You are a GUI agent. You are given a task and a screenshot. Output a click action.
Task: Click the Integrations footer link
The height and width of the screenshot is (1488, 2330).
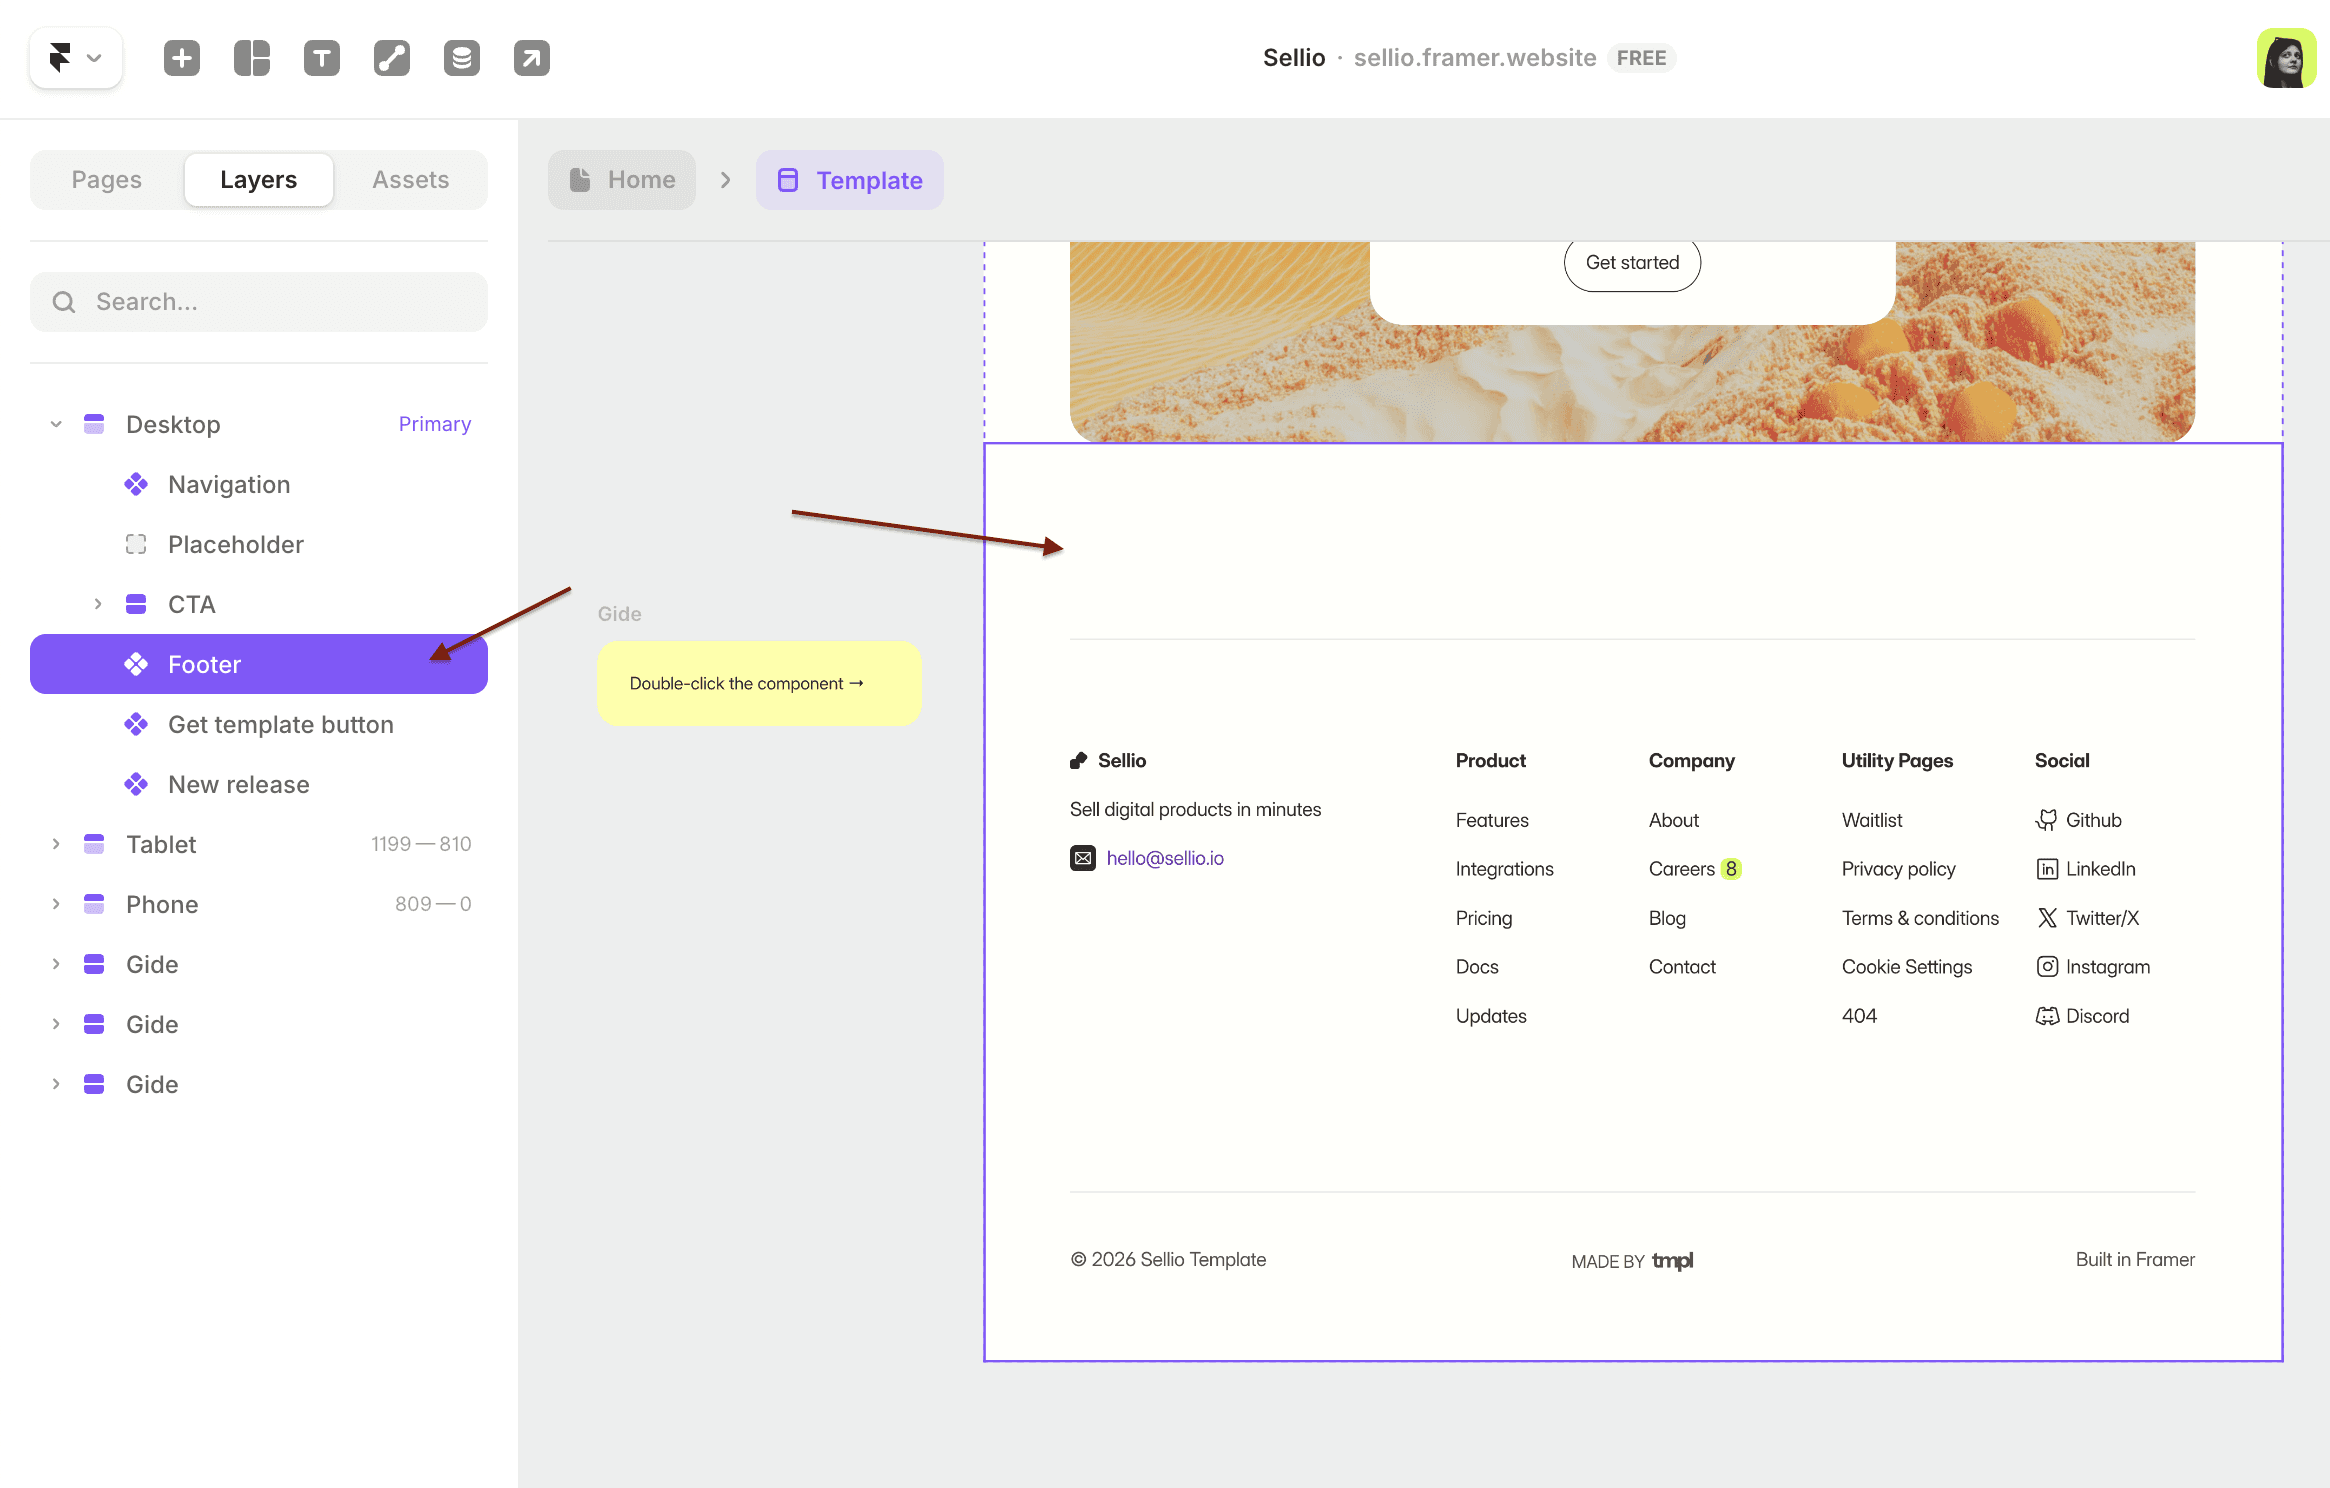(x=1504, y=869)
